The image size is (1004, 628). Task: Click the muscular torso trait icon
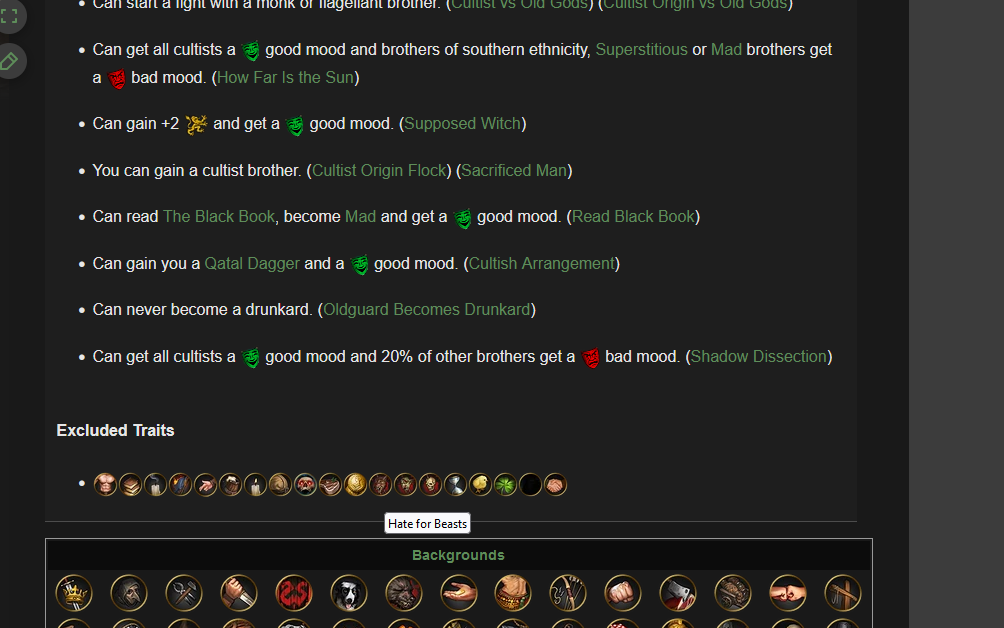coord(105,485)
